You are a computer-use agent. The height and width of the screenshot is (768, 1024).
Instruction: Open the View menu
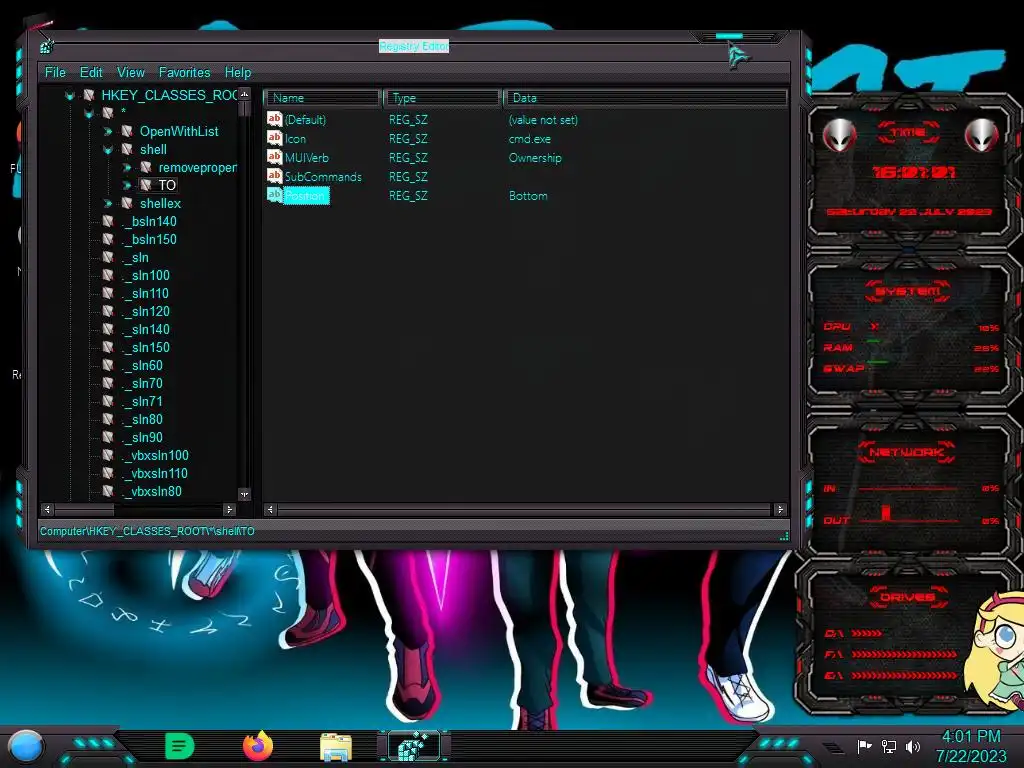131,72
